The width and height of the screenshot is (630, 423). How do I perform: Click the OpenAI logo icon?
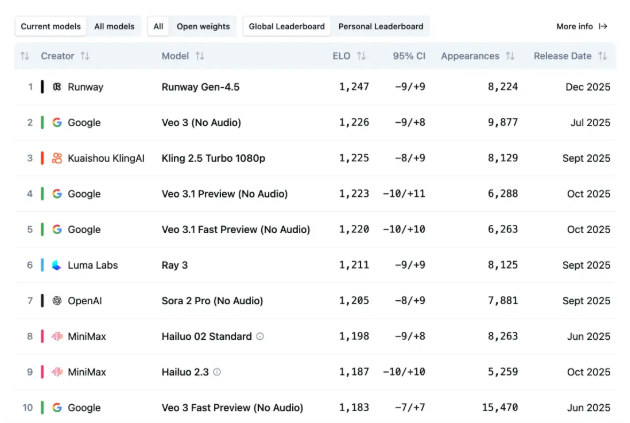57,301
